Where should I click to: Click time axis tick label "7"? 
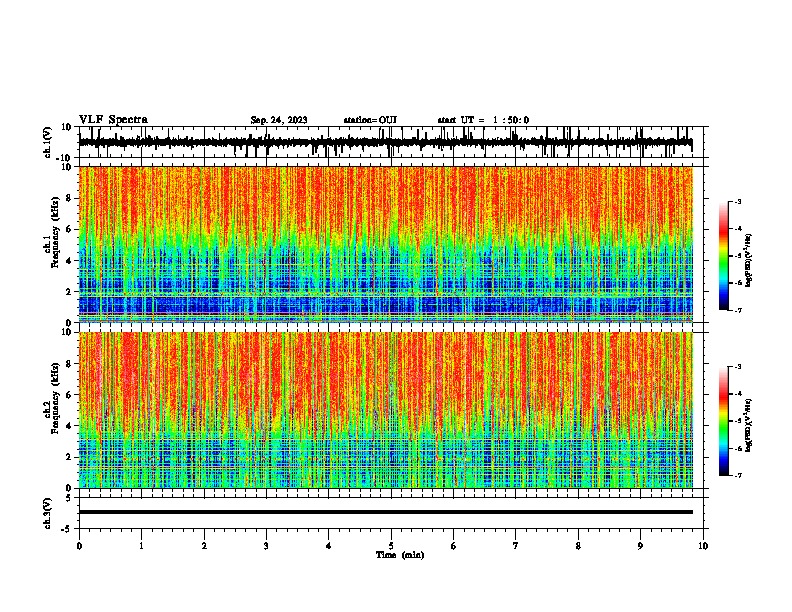click(516, 546)
